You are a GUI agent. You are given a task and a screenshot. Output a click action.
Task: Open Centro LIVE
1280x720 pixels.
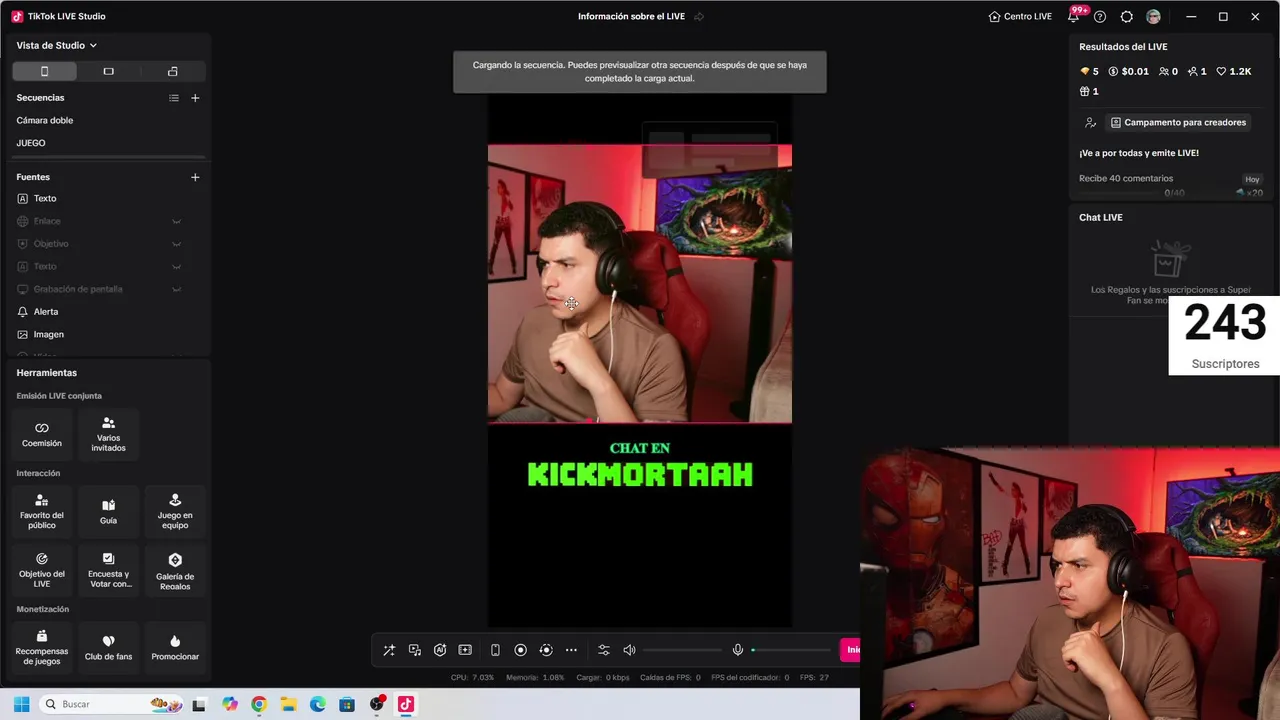pos(1020,16)
